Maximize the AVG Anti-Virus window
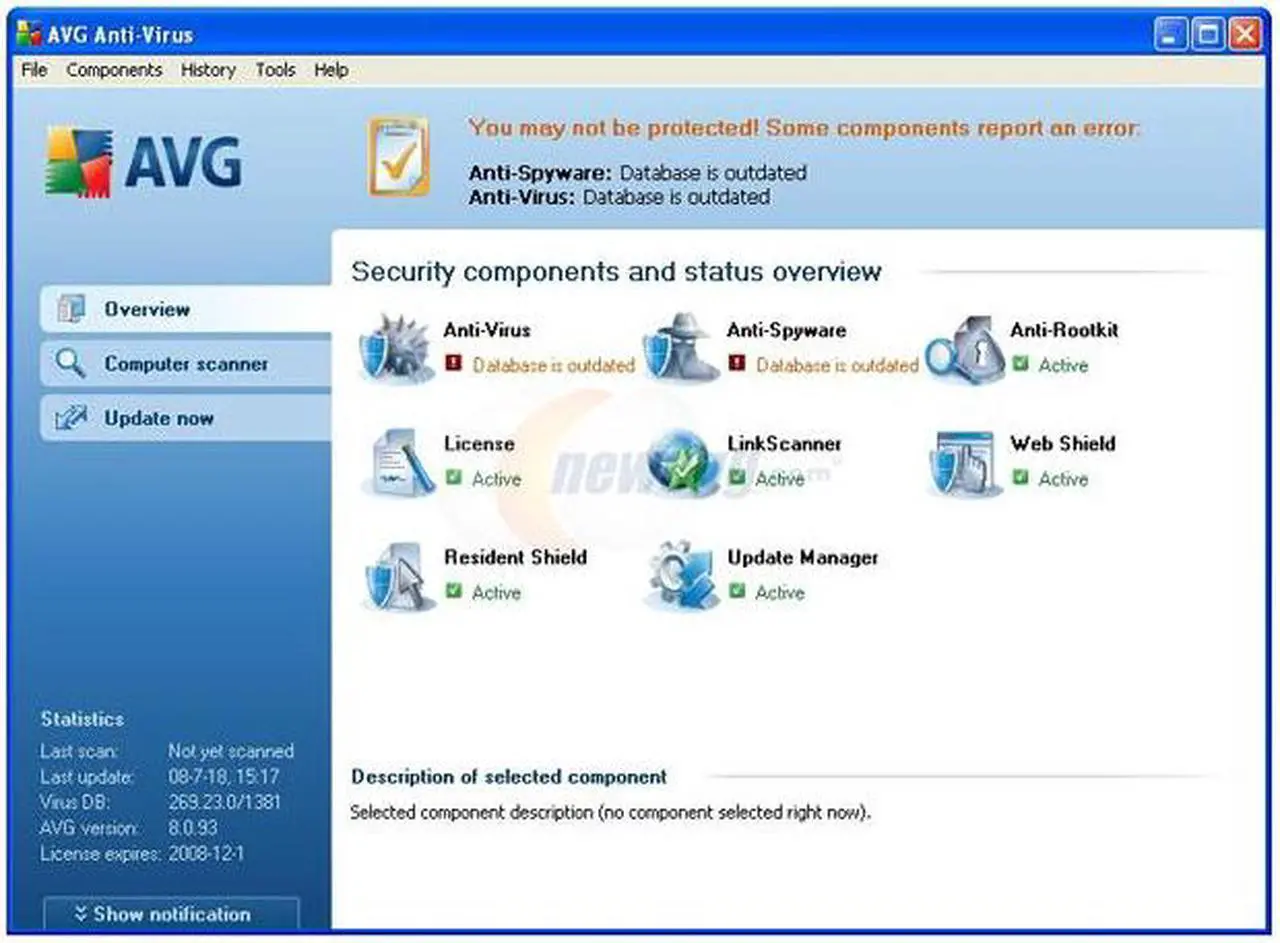 point(1209,35)
